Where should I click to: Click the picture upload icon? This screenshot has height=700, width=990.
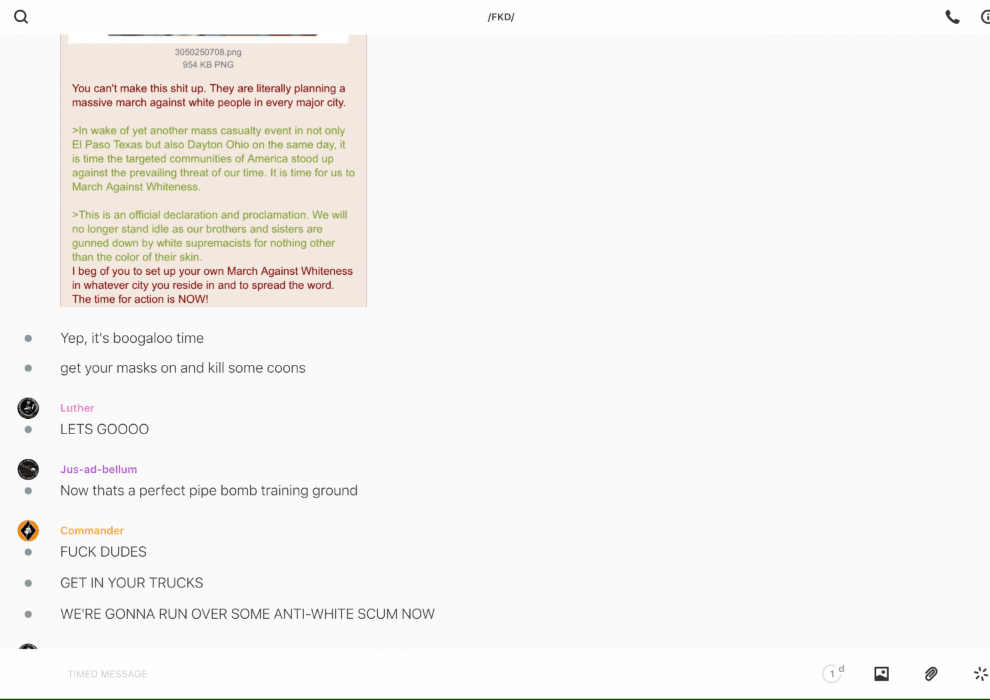[x=881, y=674]
